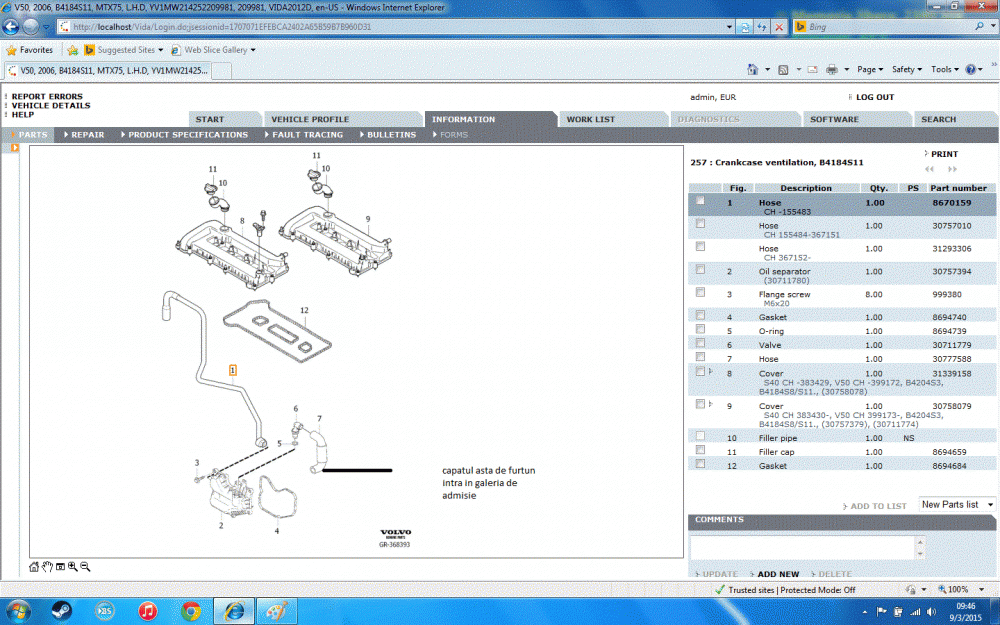Viewport: 1000px width, 625px height.
Task: Click the printer icon in IE command bar
Action: [832, 70]
